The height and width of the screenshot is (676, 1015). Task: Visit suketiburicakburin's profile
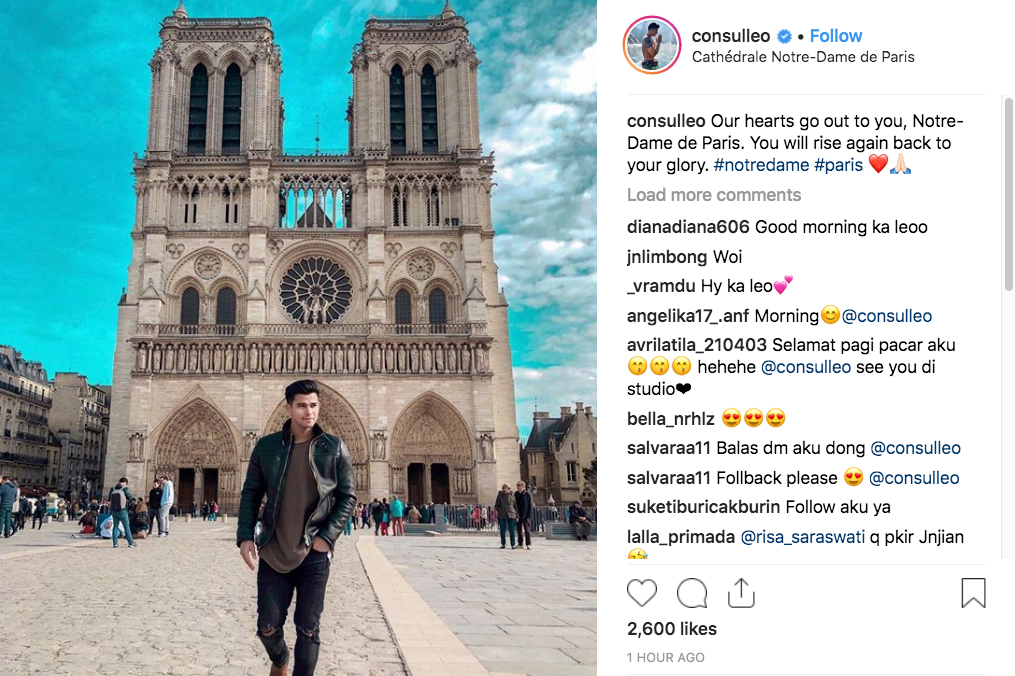(x=704, y=507)
